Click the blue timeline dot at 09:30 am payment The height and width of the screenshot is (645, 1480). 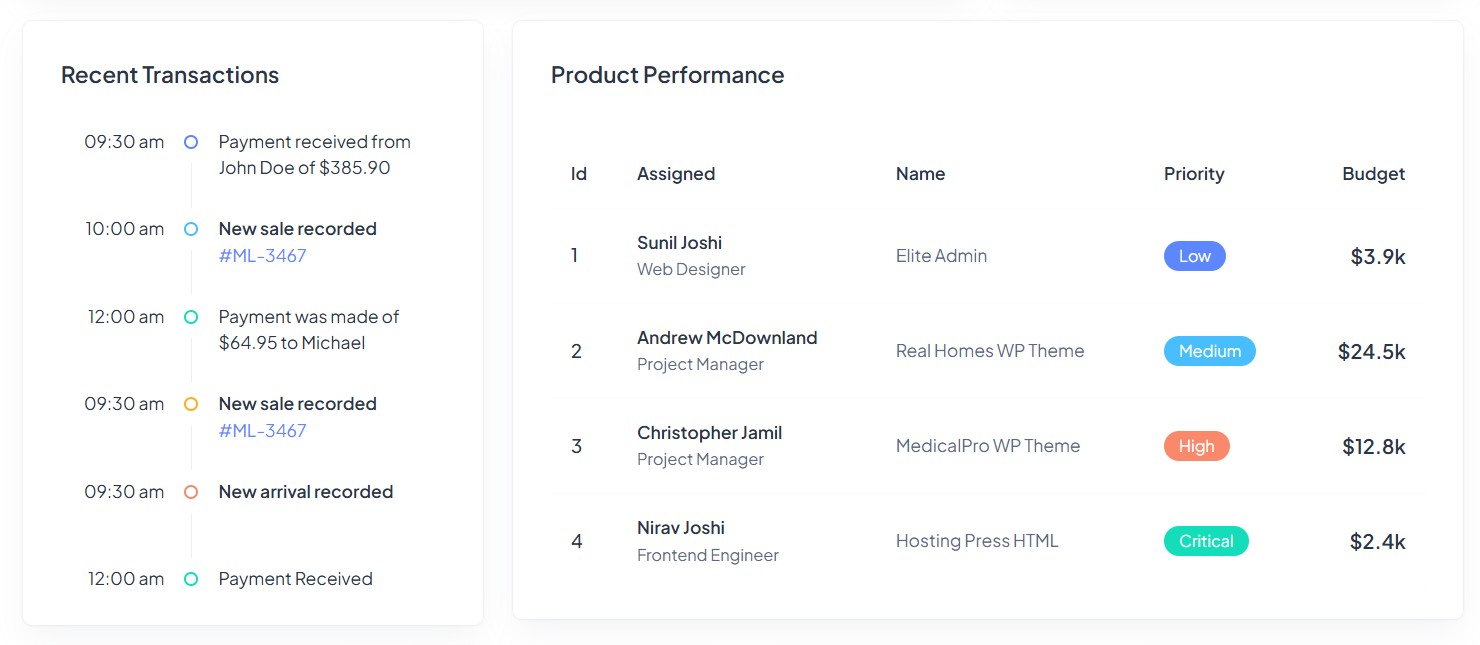click(191, 142)
